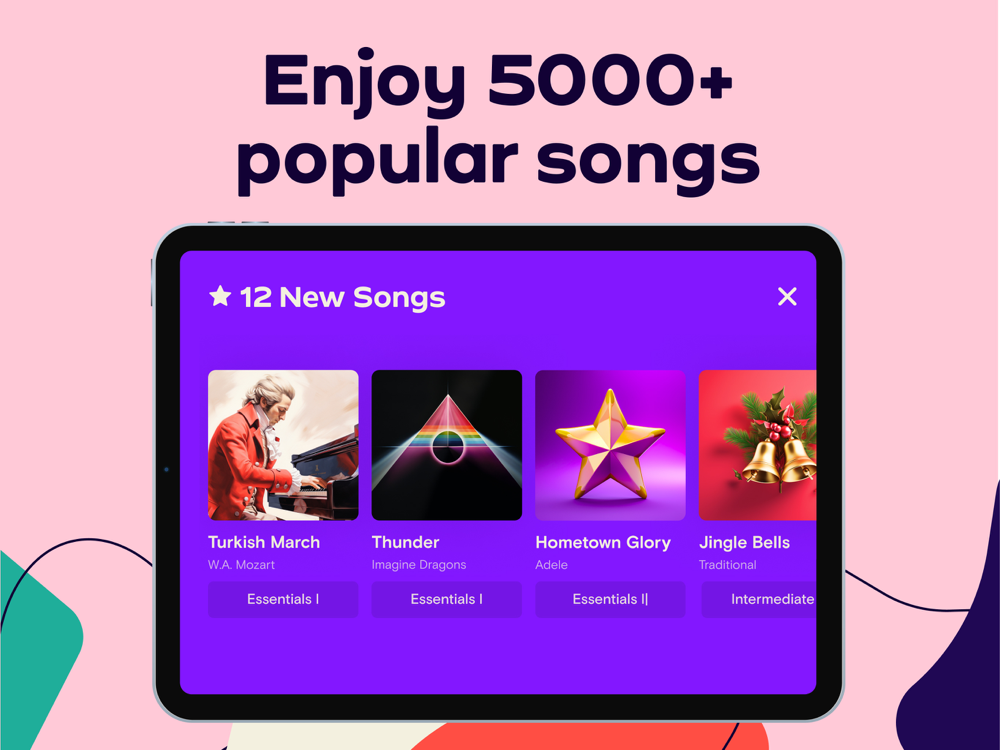Select the Imagine Dragons artist label
Viewport: 1000px width, 750px height.
click(x=419, y=565)
